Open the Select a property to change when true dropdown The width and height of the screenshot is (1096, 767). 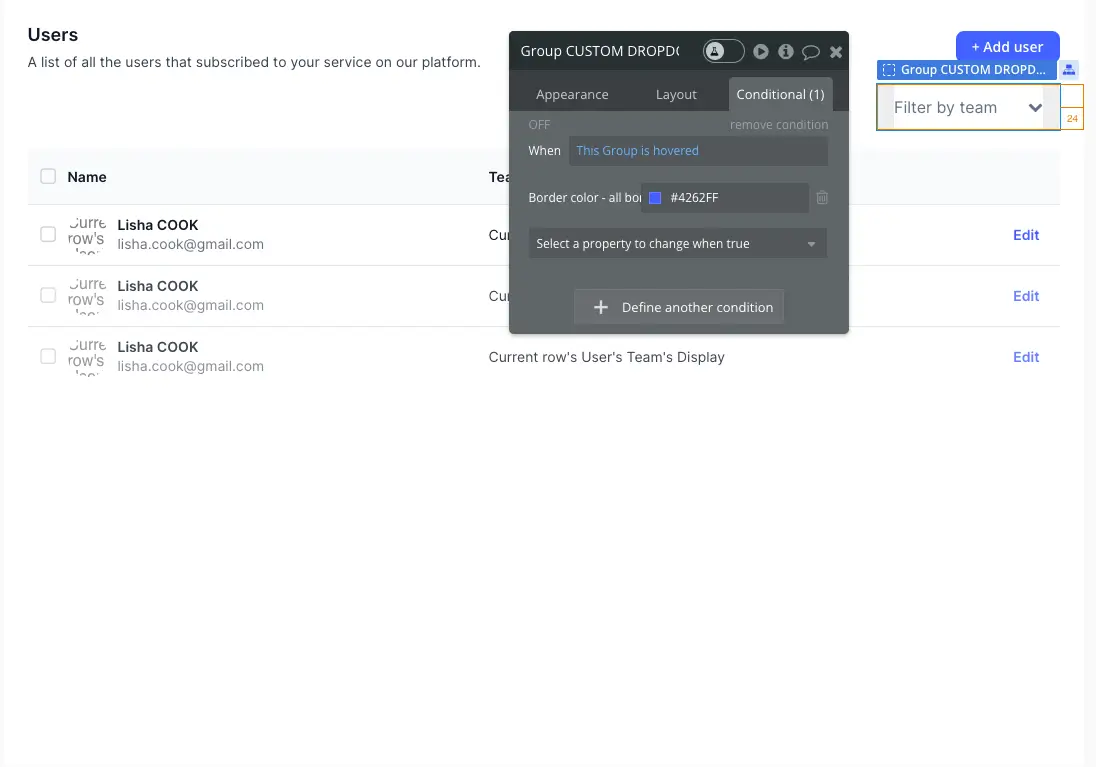coord(677,243)
